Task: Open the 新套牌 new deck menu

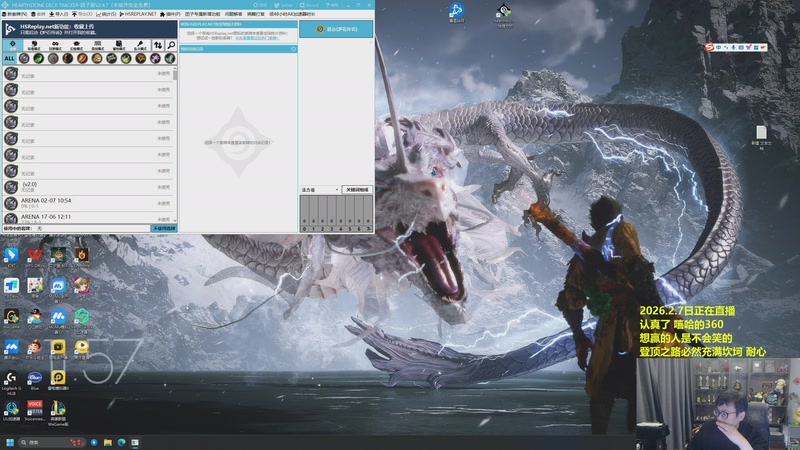Action: [14, 14]
